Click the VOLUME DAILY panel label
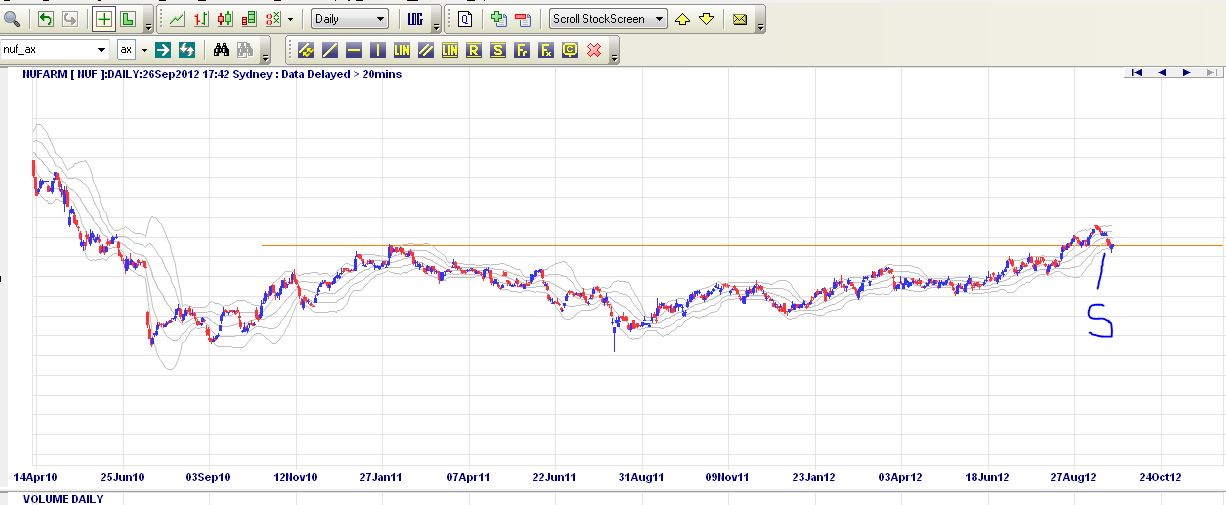Screen dimensions: 1226x505 (x=63, y=498)
